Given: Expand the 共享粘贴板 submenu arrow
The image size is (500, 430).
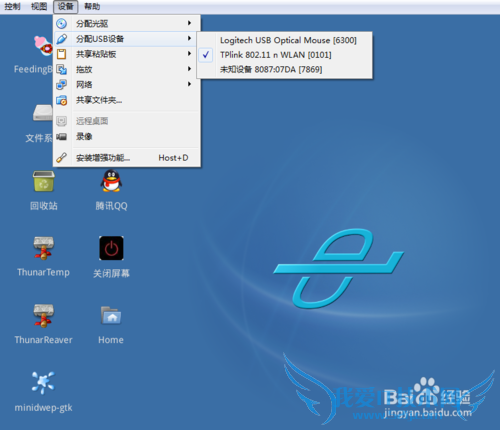Looking at the screenshot, I should [x=189, y=53].
